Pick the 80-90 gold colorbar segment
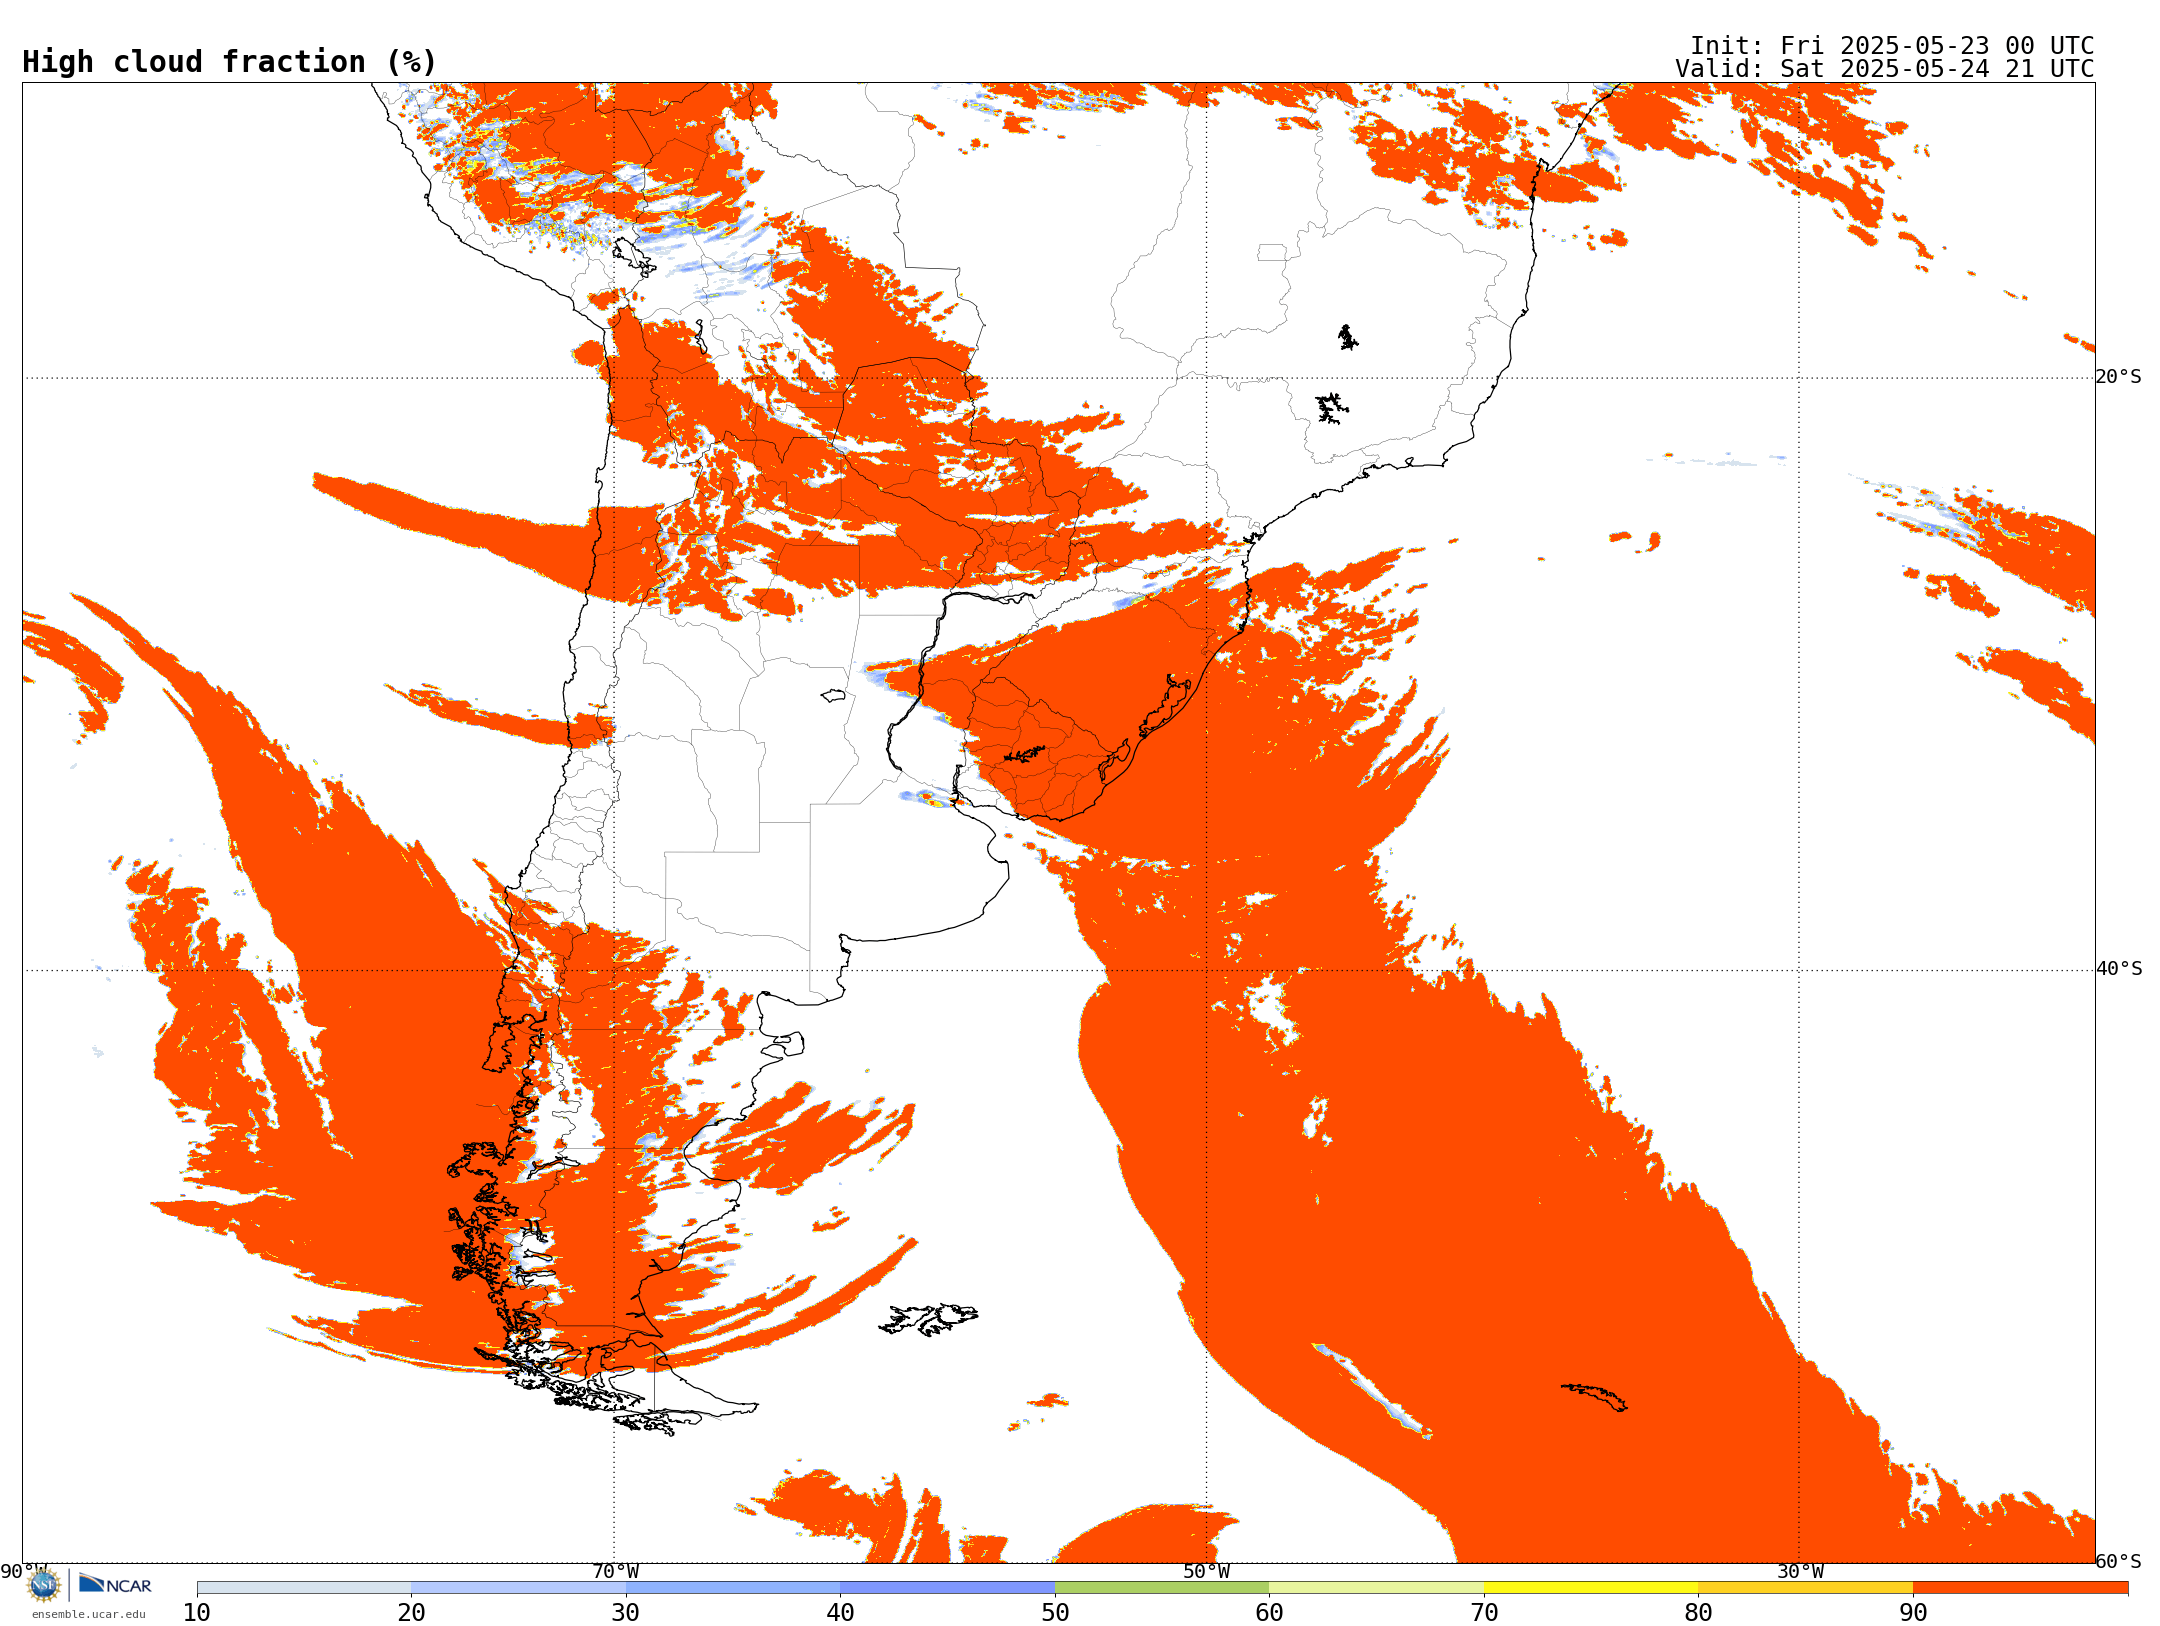 [1806, 1588]
